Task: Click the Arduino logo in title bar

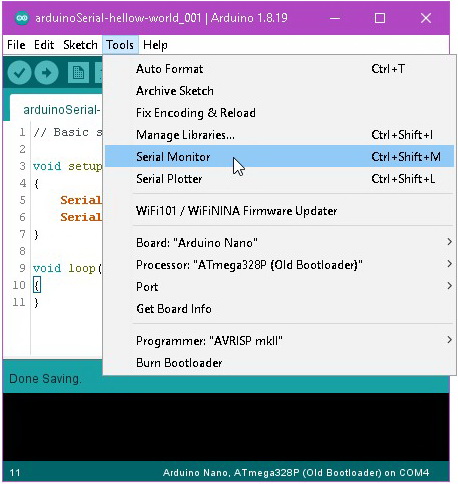Action: point(22,18)
